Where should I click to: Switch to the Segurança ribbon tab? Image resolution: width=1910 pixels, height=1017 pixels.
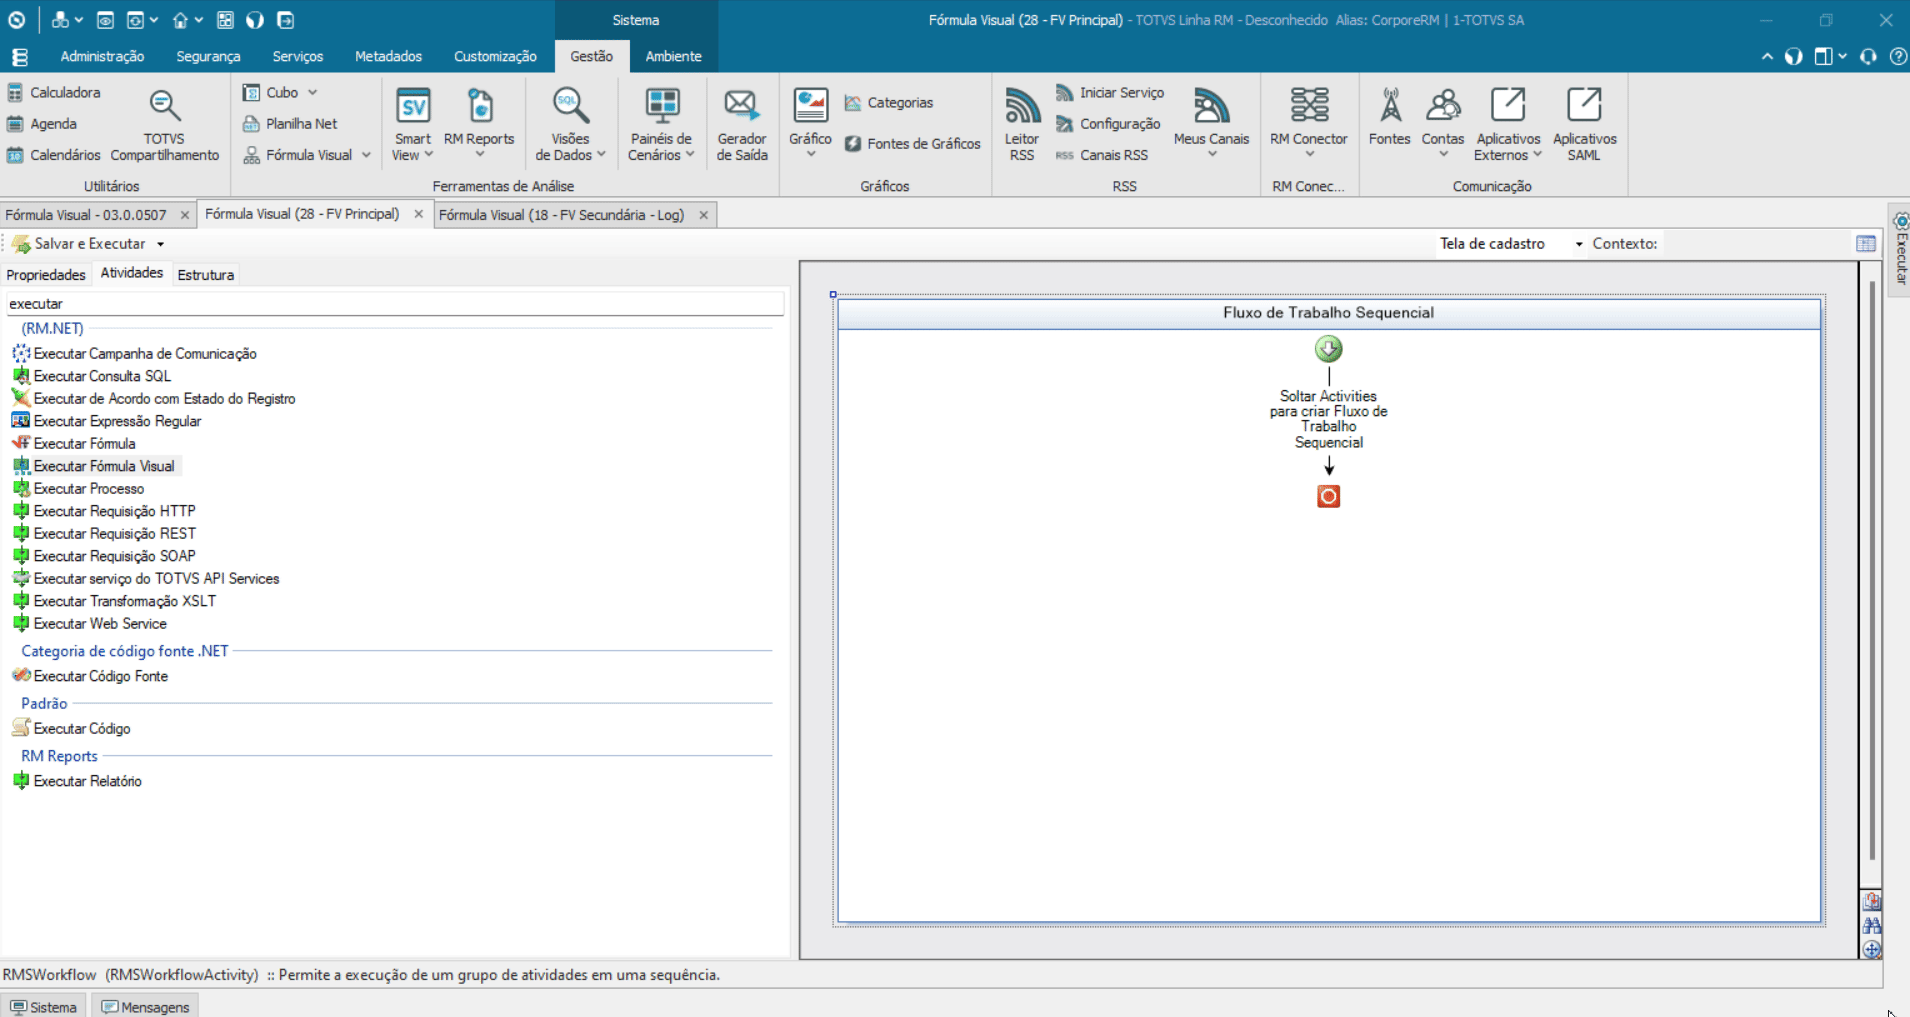click(208, 57)
